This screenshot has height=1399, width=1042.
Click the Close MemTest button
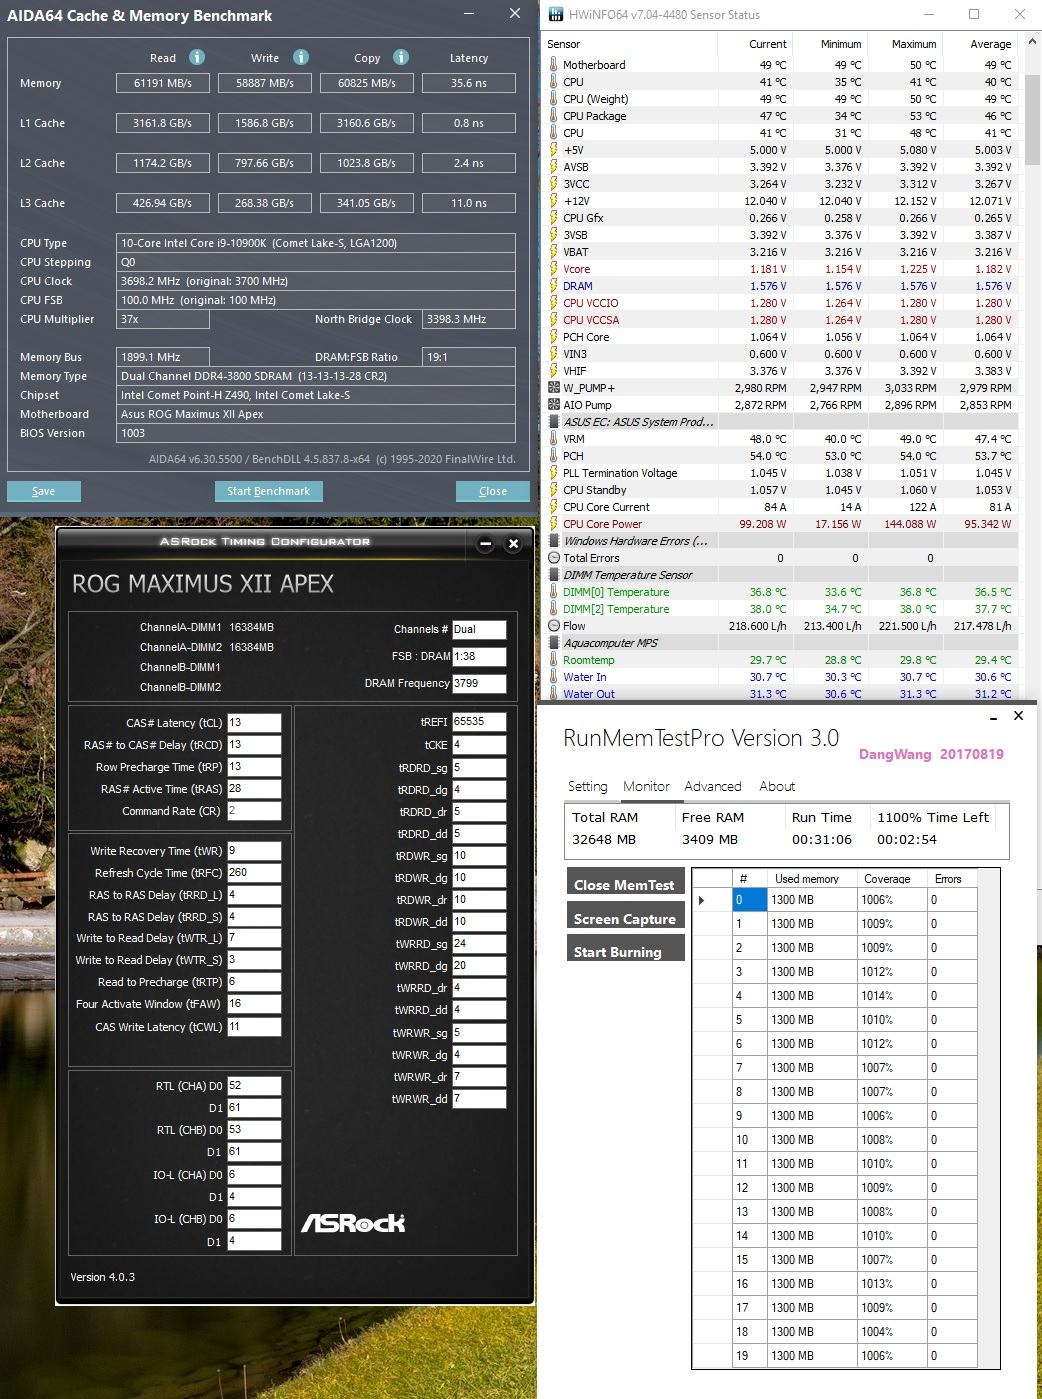[x=625, y=884]
